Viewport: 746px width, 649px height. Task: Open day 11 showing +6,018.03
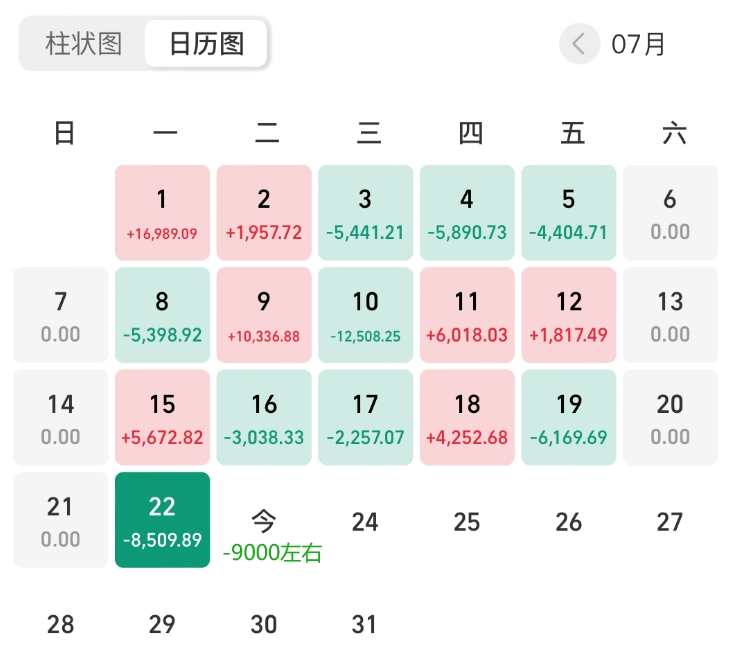point(467,315)
